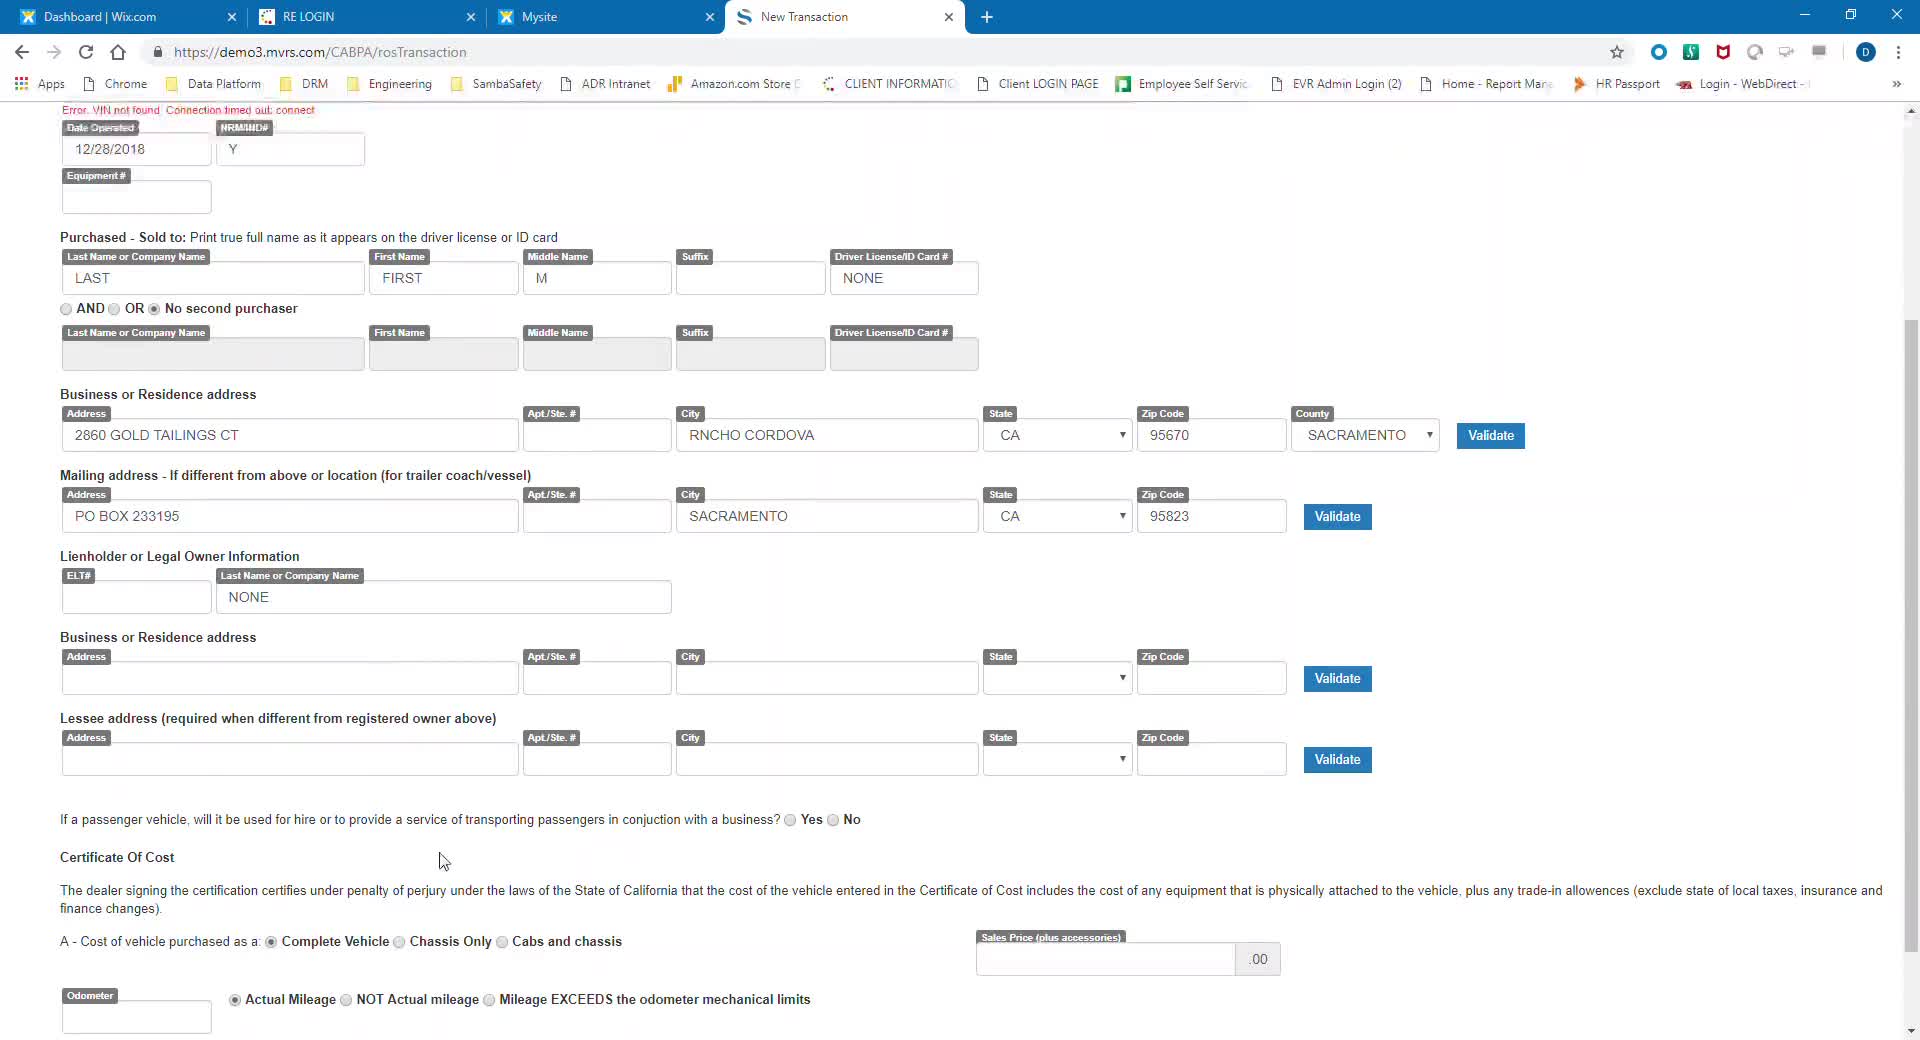1920x1040 pixels.
Task: Choose Chassis Only vehicle cost option
Action: point(400,942)
